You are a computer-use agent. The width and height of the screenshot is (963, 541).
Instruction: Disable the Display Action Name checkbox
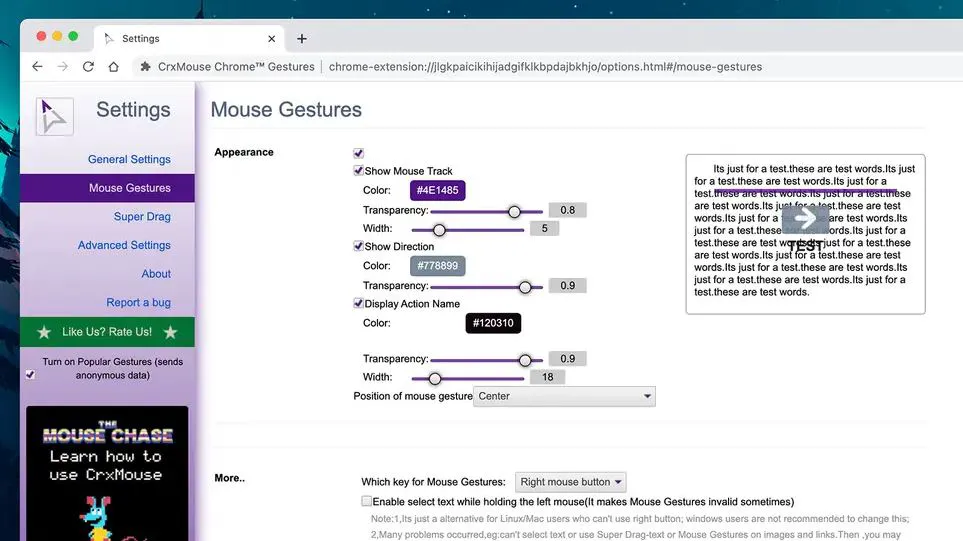click(x=358, y=303)
